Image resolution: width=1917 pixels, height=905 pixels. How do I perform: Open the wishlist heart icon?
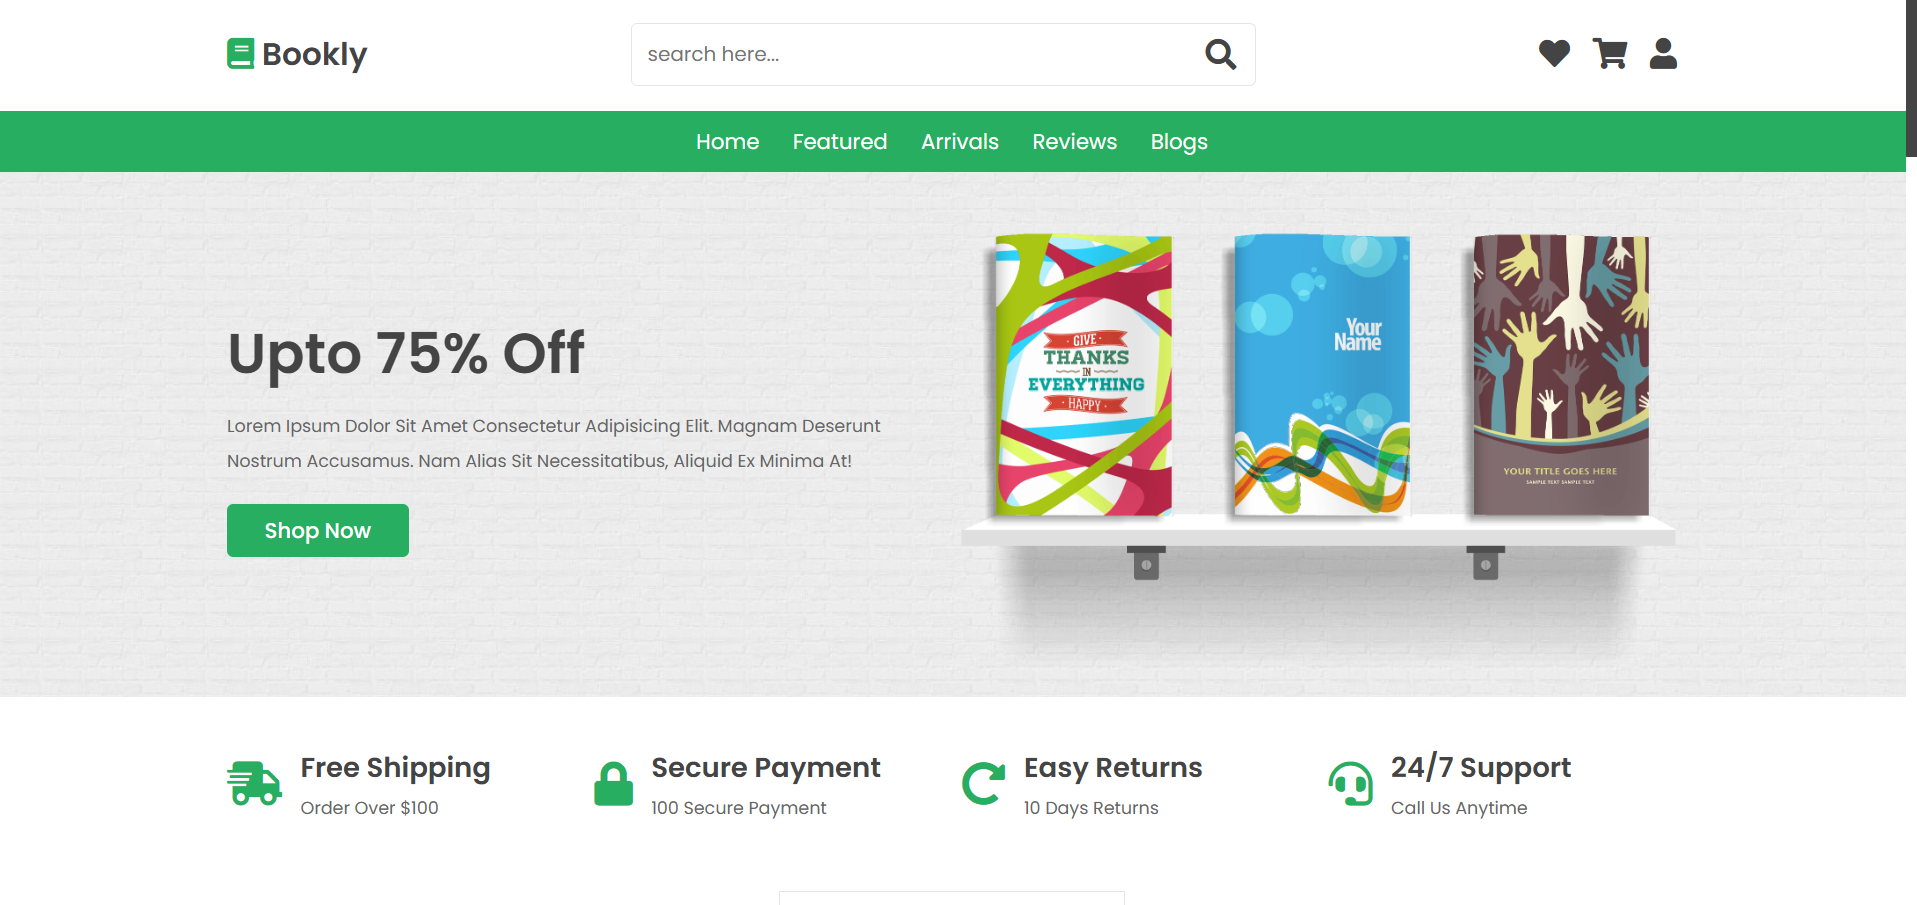pos(1554,53)
